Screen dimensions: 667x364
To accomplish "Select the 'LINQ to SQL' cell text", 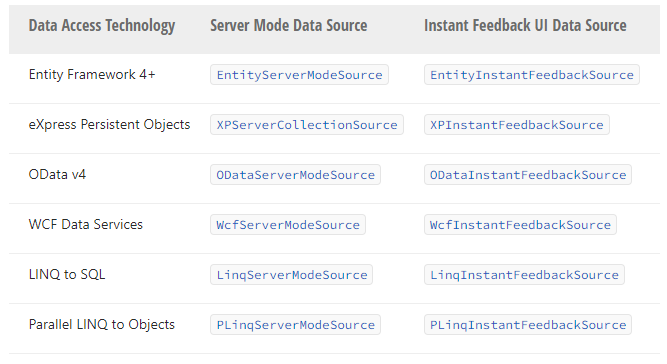I will (x=67, y=274).
